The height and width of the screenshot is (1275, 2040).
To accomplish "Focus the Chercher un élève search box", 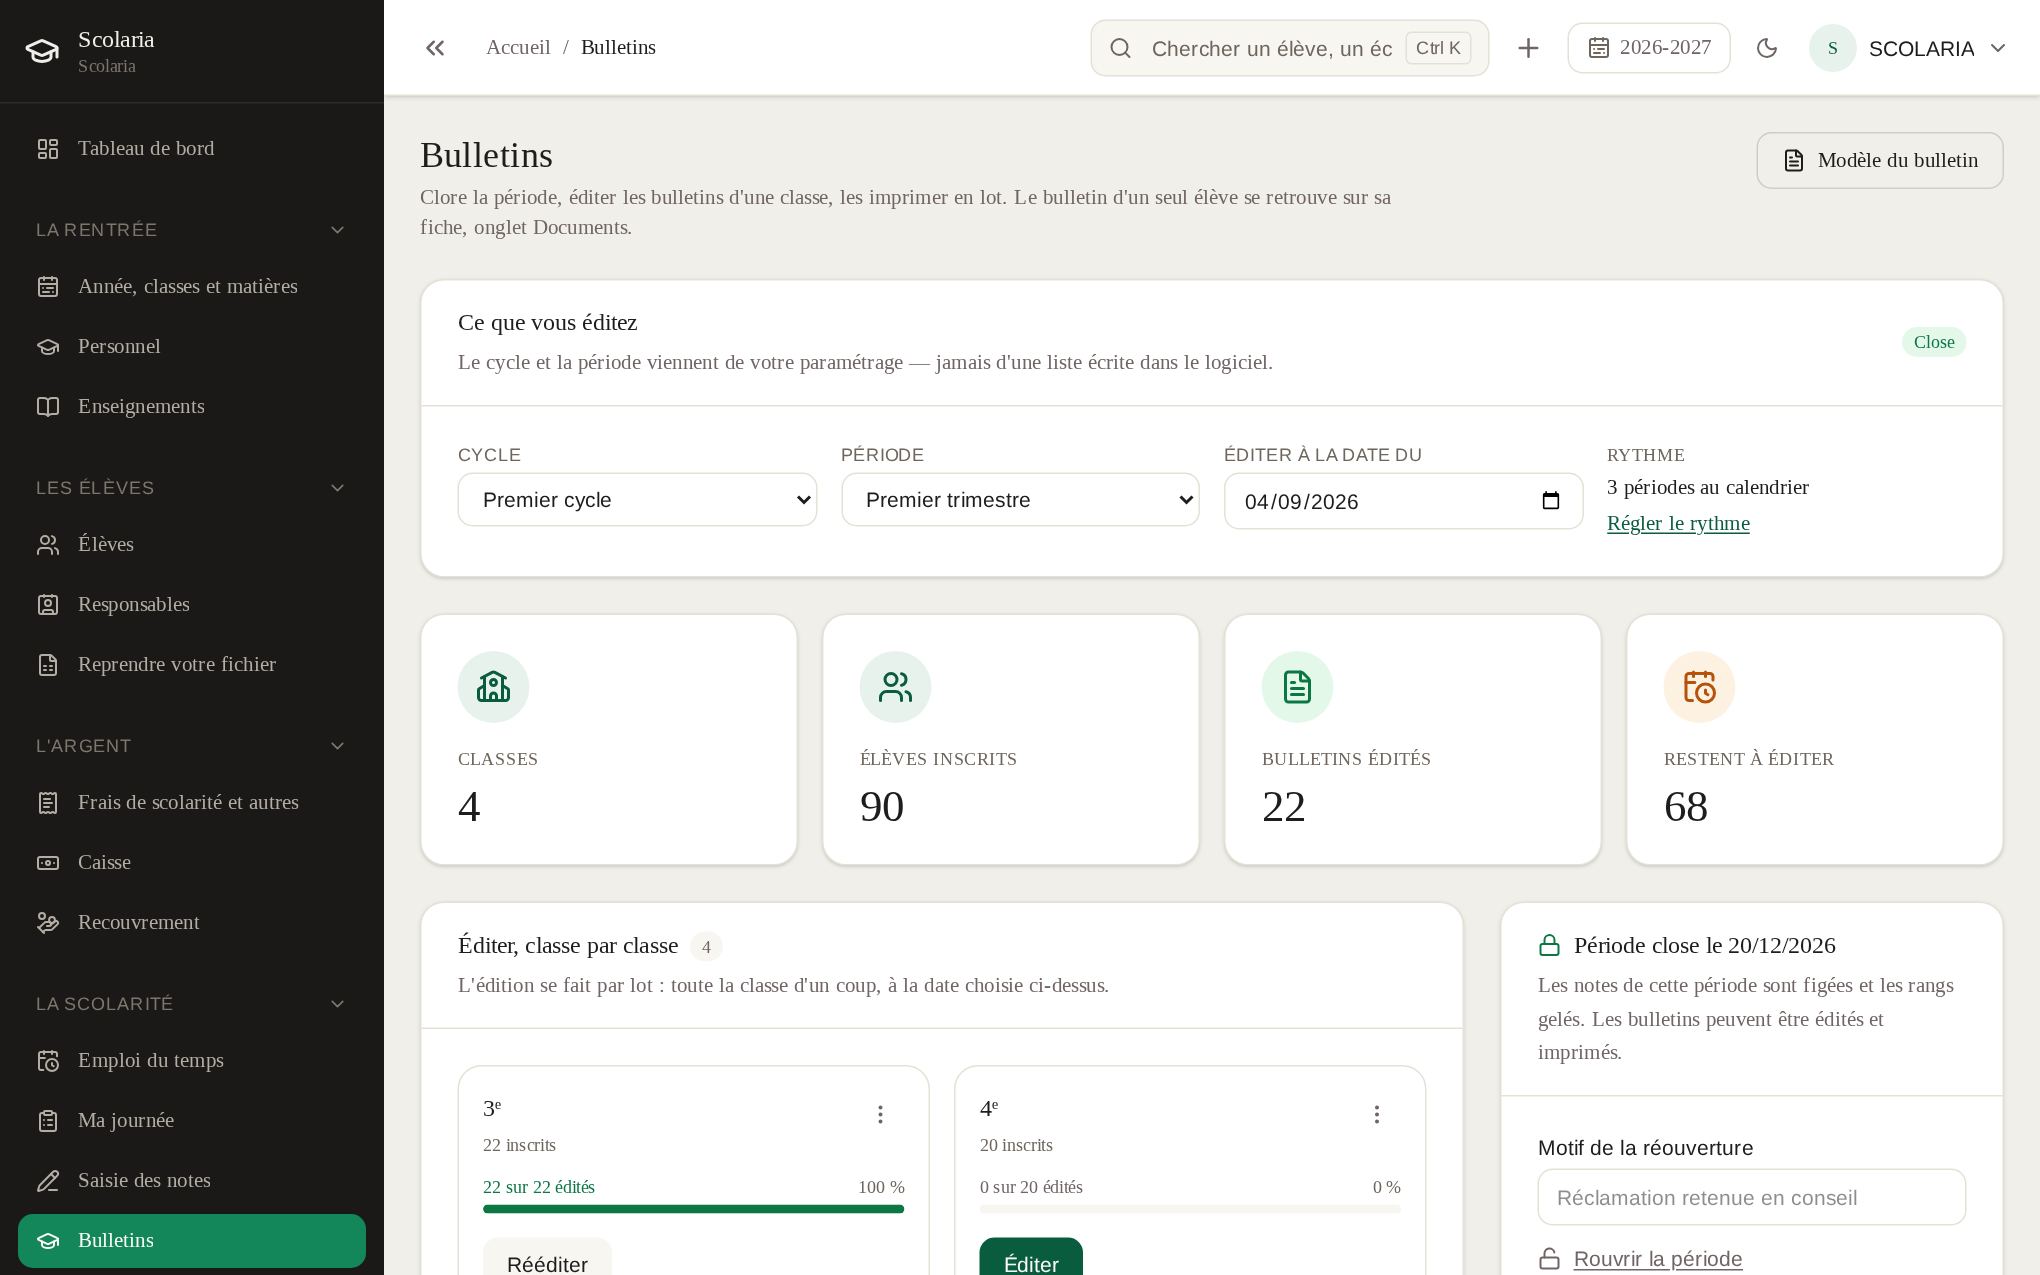I will 1290,48.
